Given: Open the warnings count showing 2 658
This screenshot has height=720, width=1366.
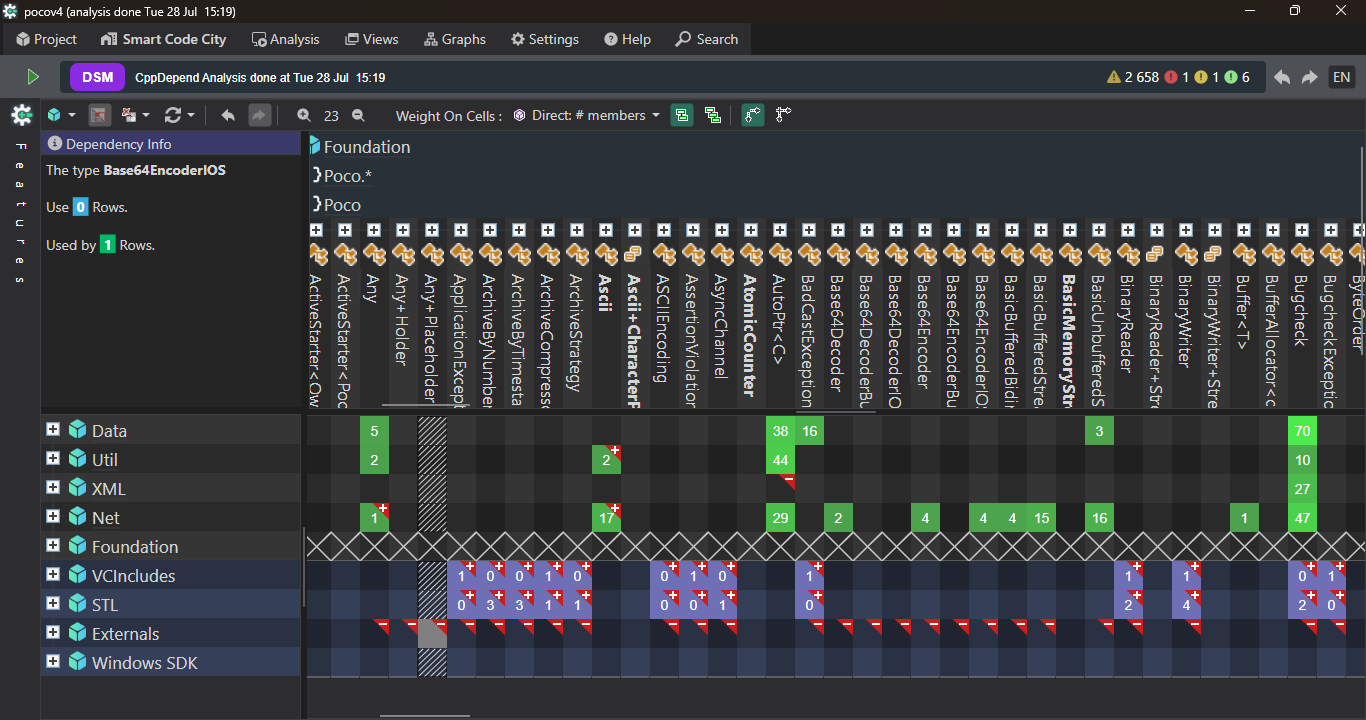Looking at the screenshot, I should click(1133, 77).
